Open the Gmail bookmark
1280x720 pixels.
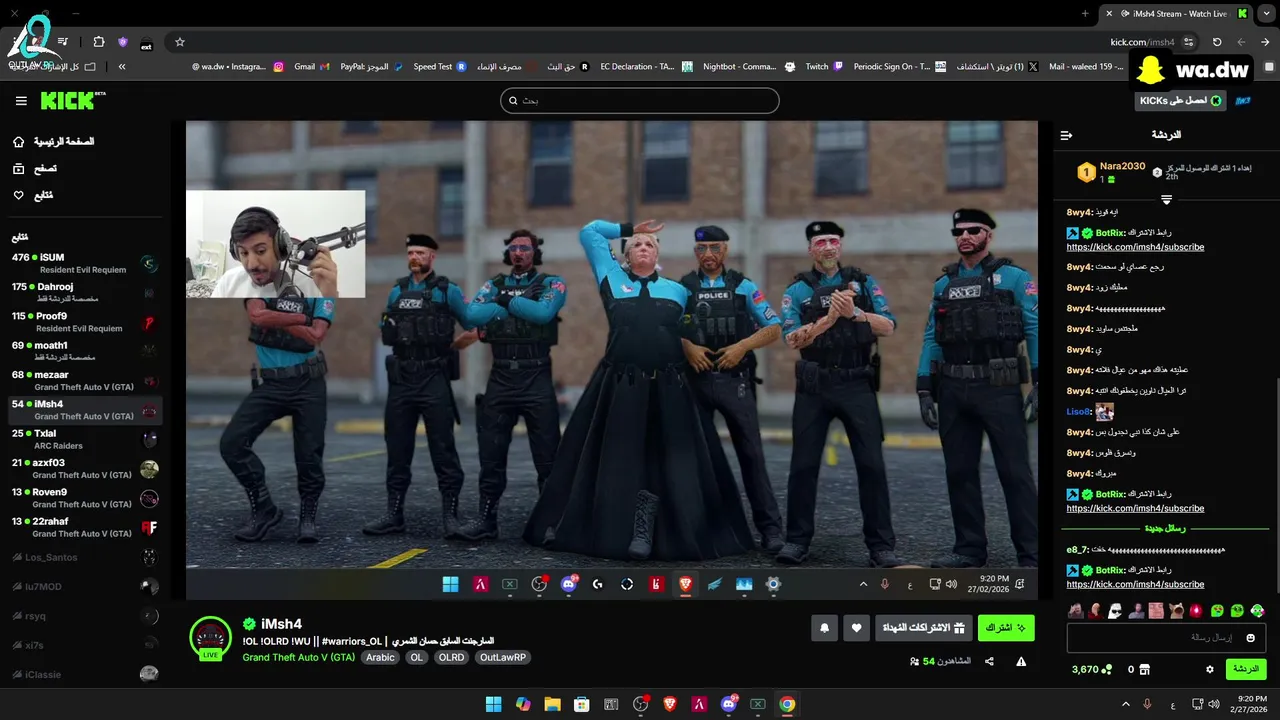[311, 67]
